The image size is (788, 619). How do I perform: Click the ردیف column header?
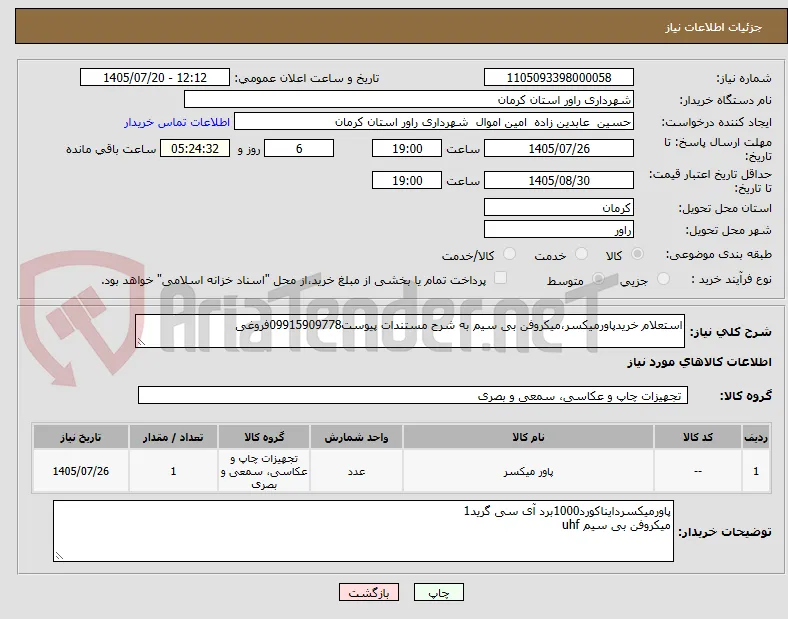pyautogui.click(x=756, y=437)
